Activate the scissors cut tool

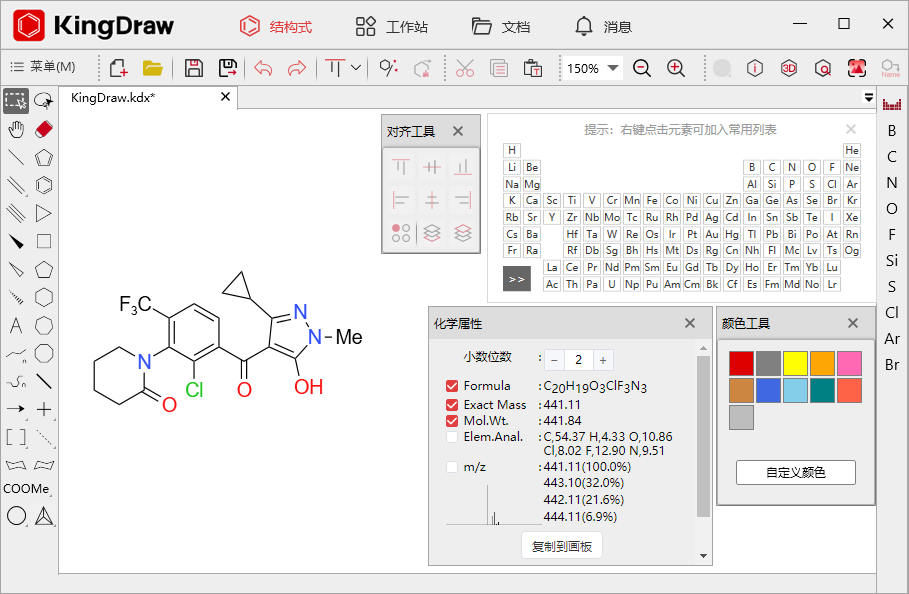(463, 68)
